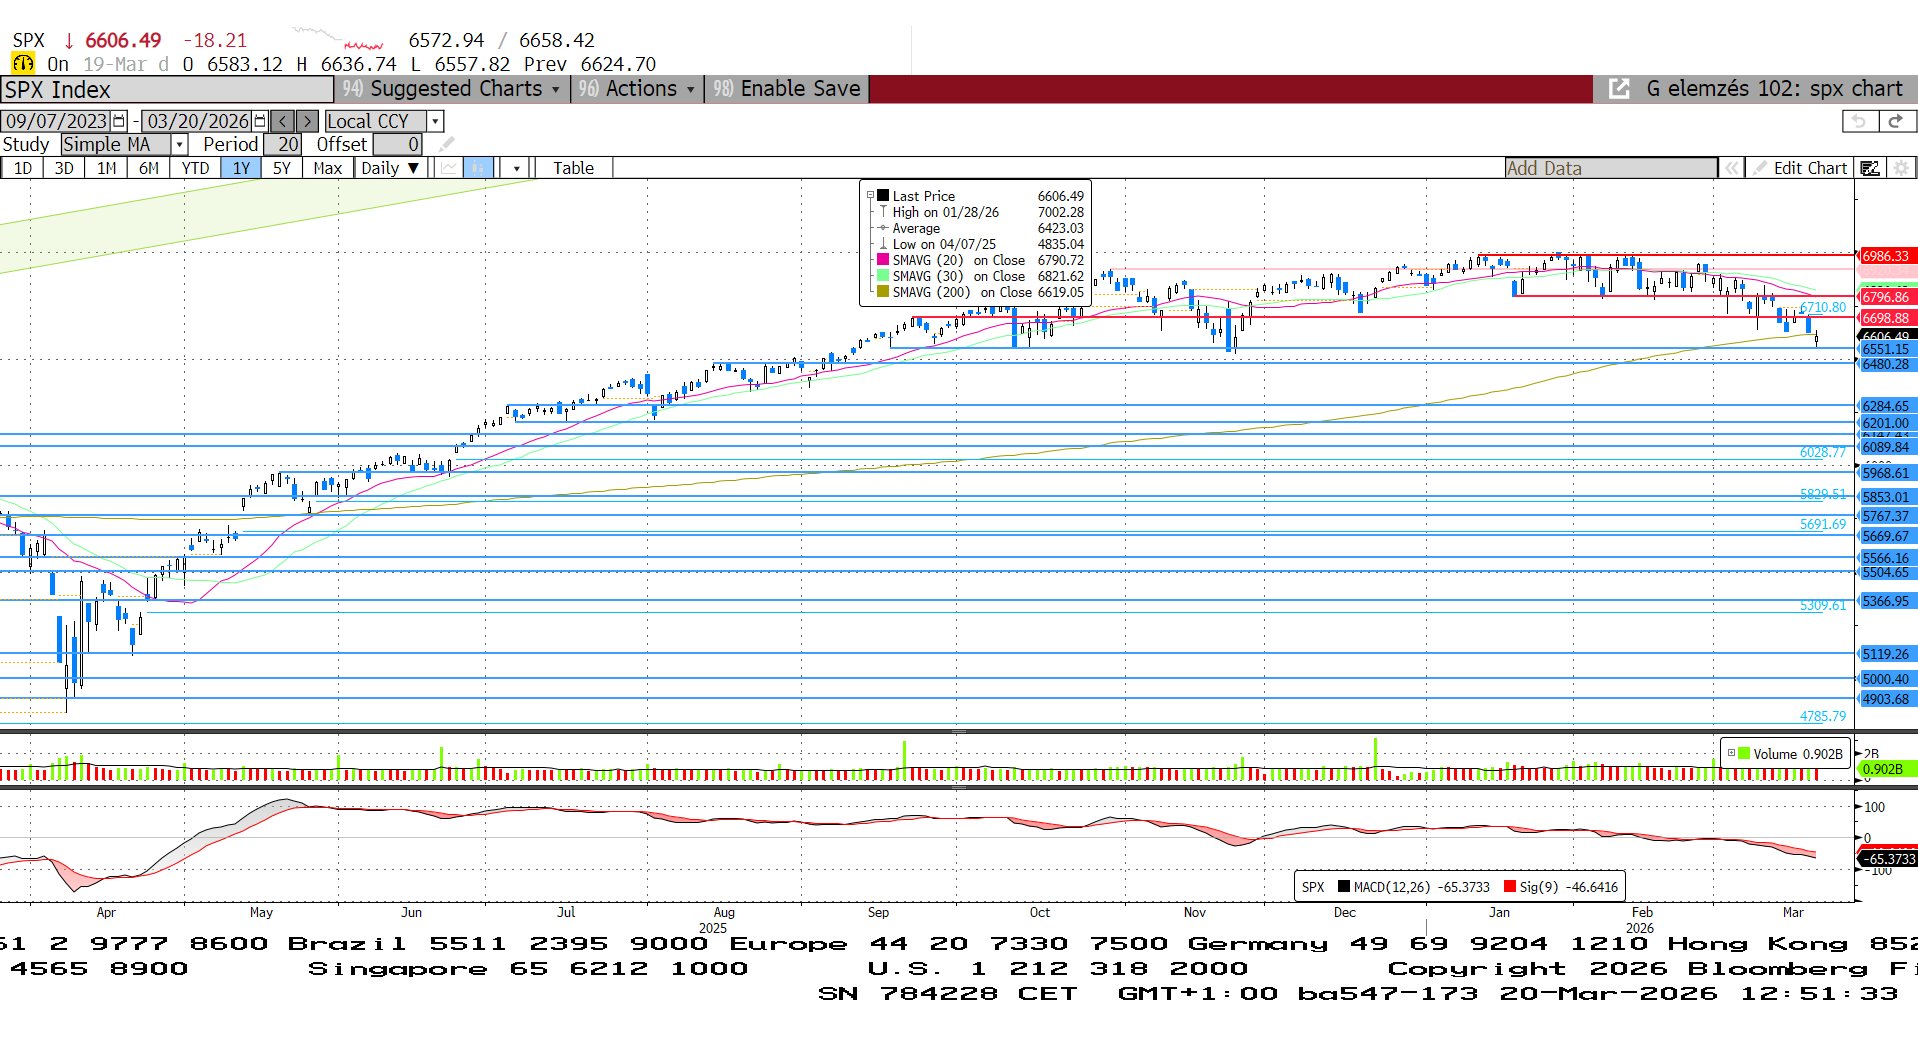The height and width of the screenshot is (1045, 1918).
Task: Shift date range back with left arrow
Action: tap(283, 121)
